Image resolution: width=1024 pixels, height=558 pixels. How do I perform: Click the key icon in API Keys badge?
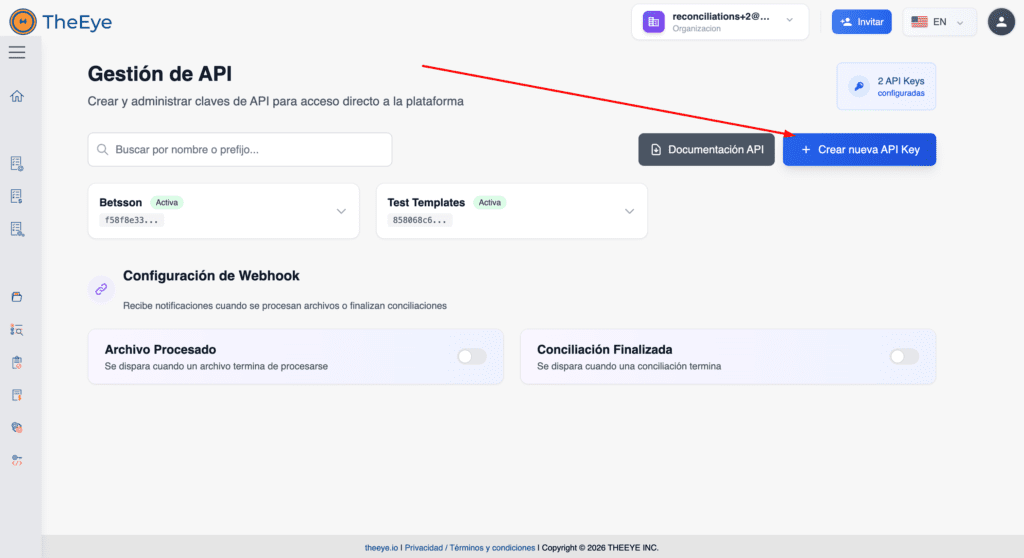tap(858, 86)
